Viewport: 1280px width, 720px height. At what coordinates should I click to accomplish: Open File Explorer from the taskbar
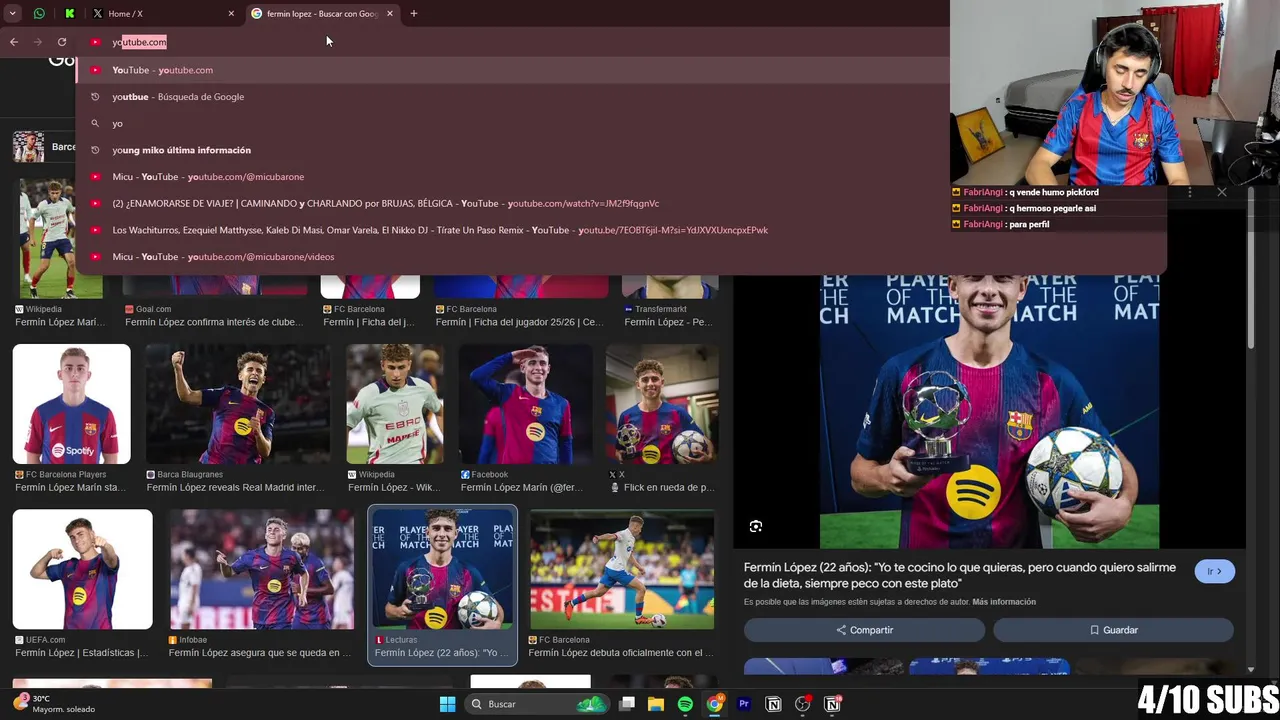pyautogui.click(x=656, y=704)
